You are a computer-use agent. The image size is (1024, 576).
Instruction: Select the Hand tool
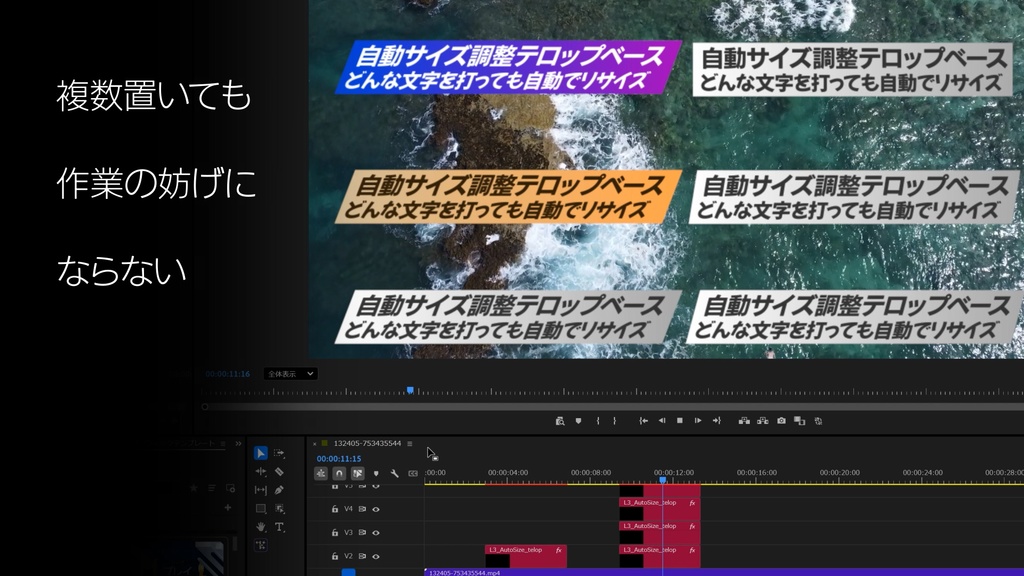pos(259,527)
